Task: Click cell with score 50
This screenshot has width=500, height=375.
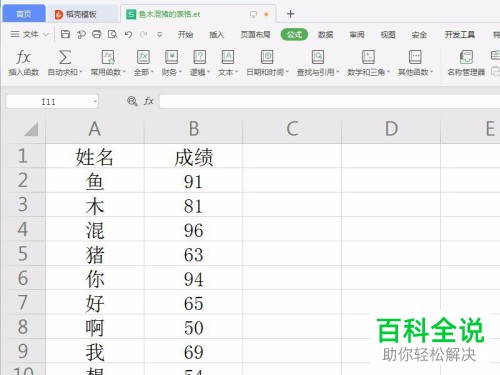Action: [194, 327]
